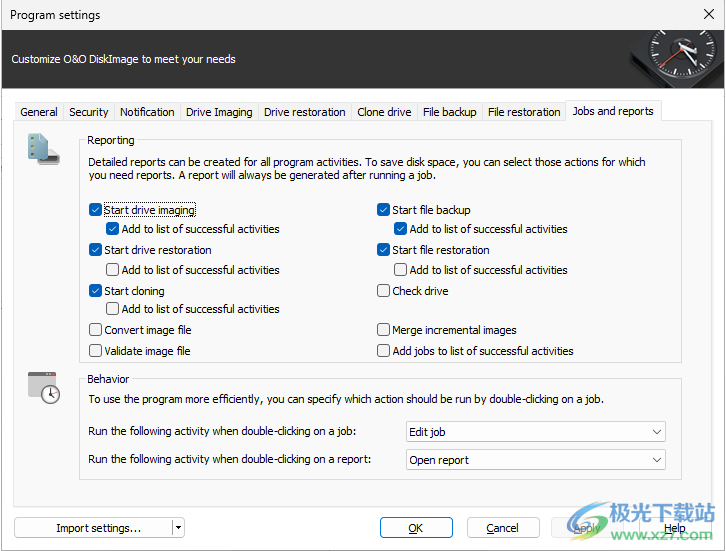Toggle Start drive imaging checkbox
Viewport: 726px width, 551px height.
(95, 210)
